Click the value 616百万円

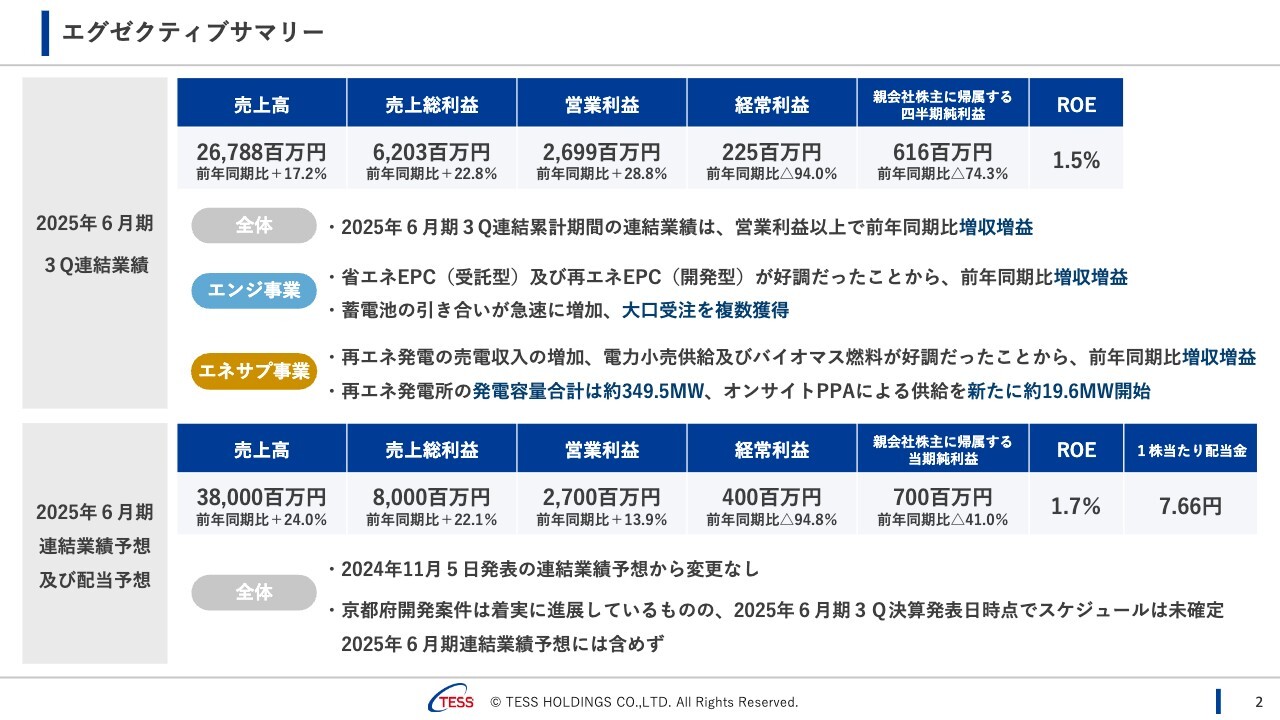point(943,152)
